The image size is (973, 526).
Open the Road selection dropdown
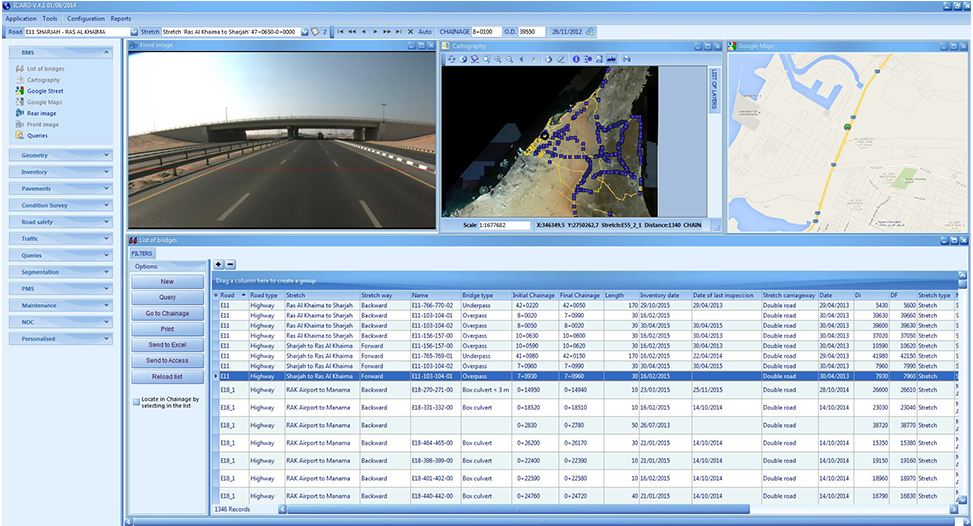pyautogui.click(x=134, y=31)
